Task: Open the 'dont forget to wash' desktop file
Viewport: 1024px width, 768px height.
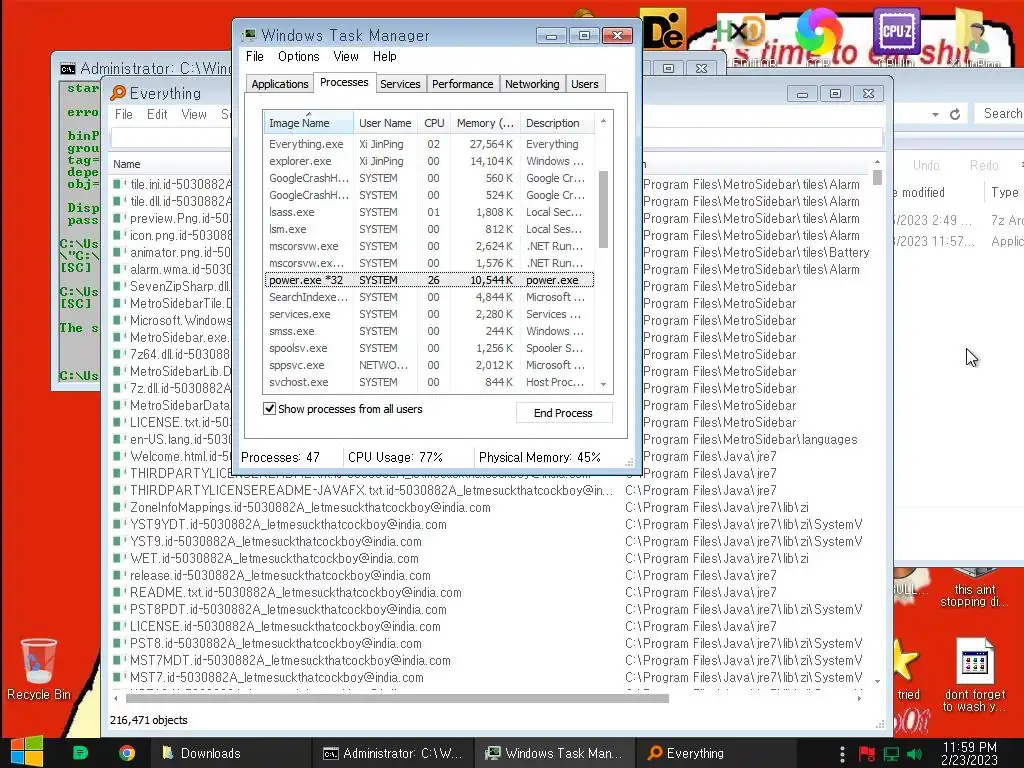Action: [x=974, y=674]
